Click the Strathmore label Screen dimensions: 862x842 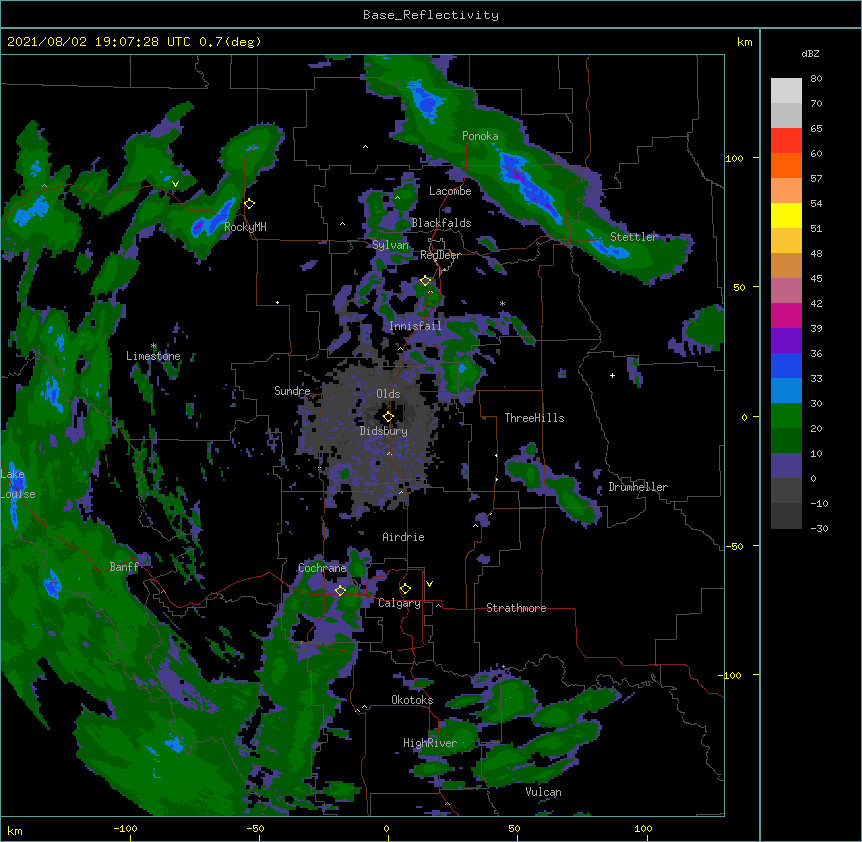point(516,608)
